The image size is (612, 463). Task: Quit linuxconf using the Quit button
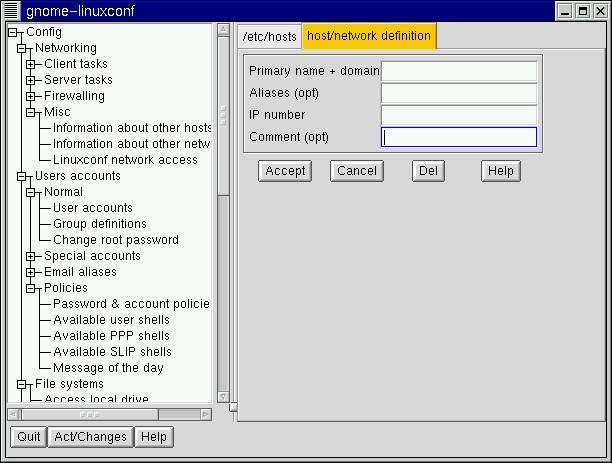pos(29,437)
